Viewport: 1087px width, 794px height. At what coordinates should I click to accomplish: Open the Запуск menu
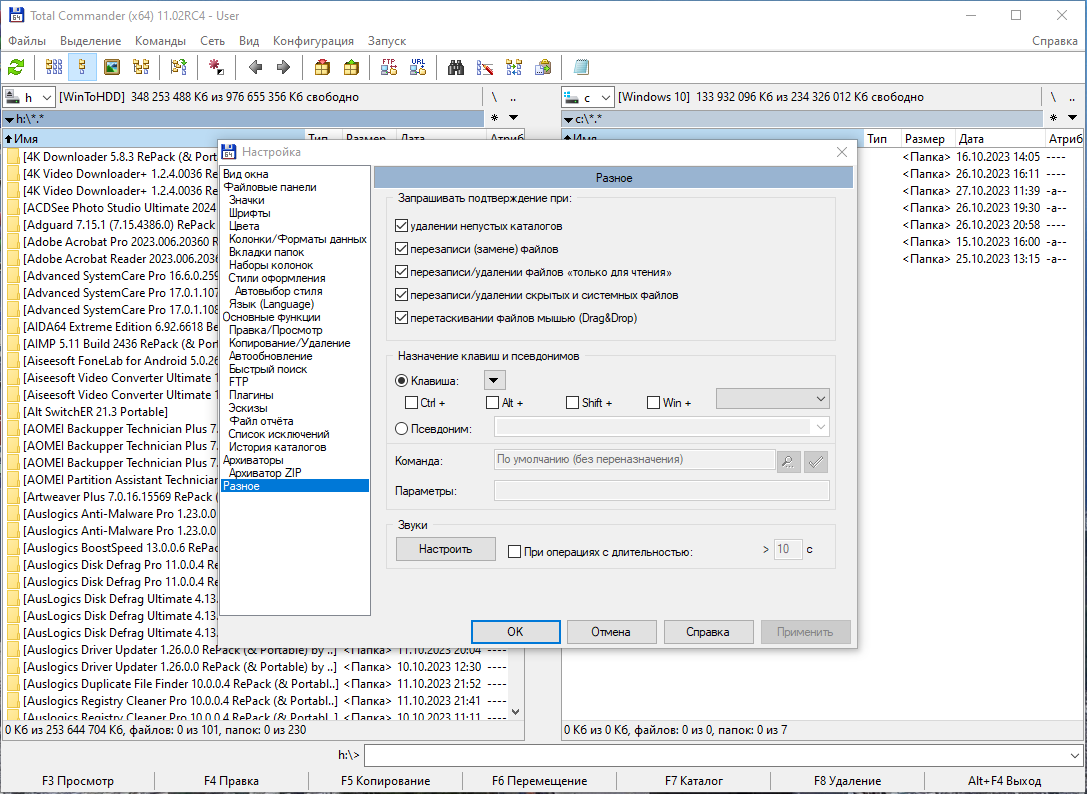[x=387, y=41]
